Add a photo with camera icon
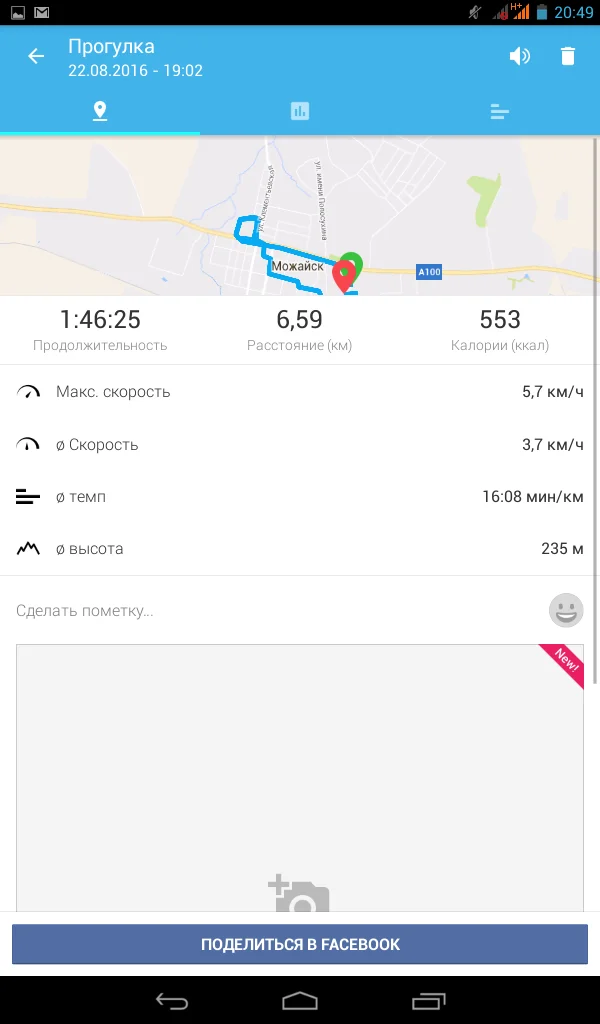 (299, 896)
